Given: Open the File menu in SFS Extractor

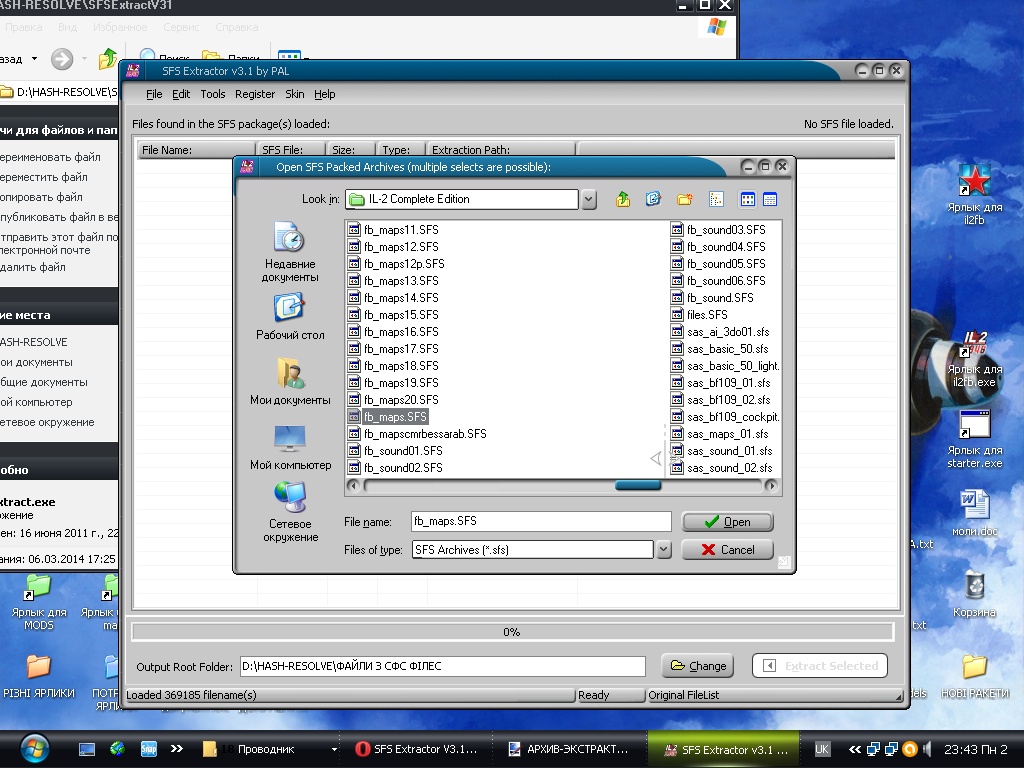Looking at the screenshot, I should [154, 94].
